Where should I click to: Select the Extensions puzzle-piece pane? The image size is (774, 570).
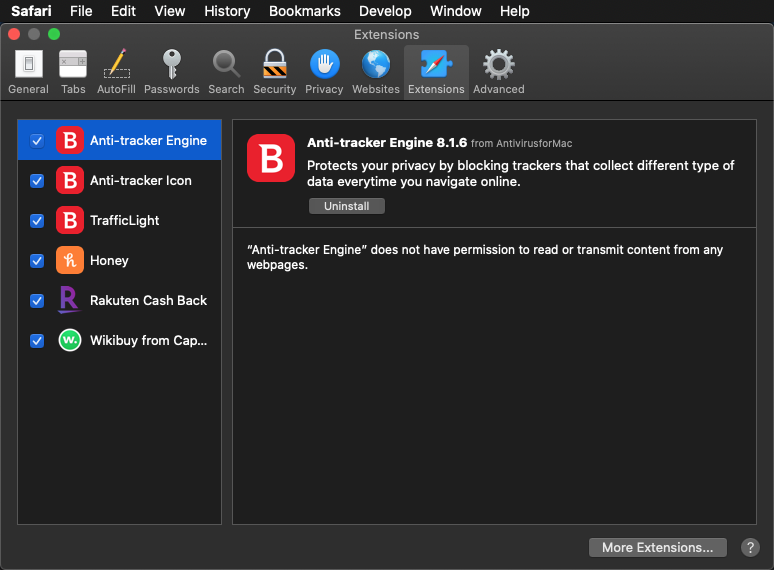[436, 72]
